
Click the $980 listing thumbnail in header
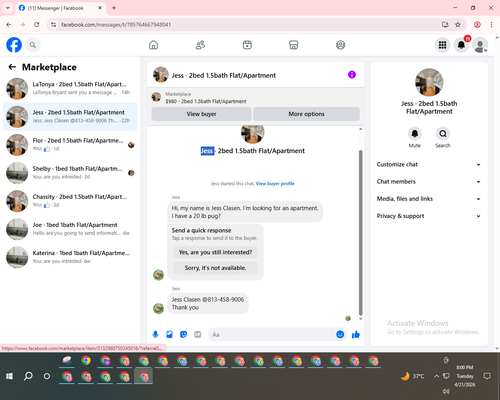156,97
